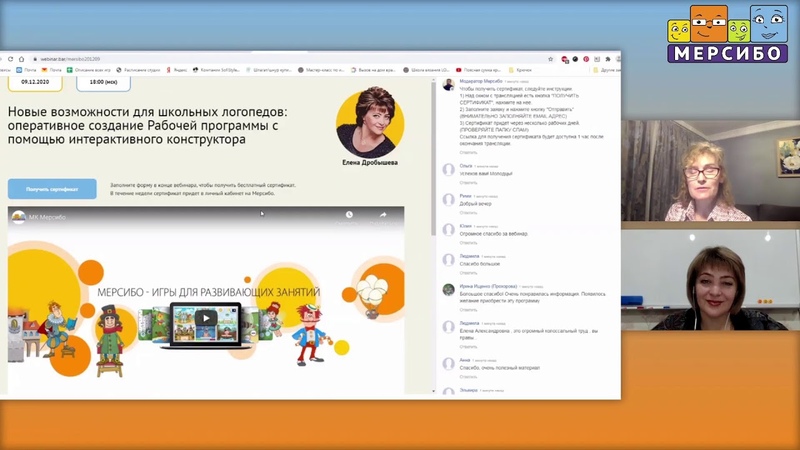
Task: Open the dark round extension icon
Action: pos(576,59)
